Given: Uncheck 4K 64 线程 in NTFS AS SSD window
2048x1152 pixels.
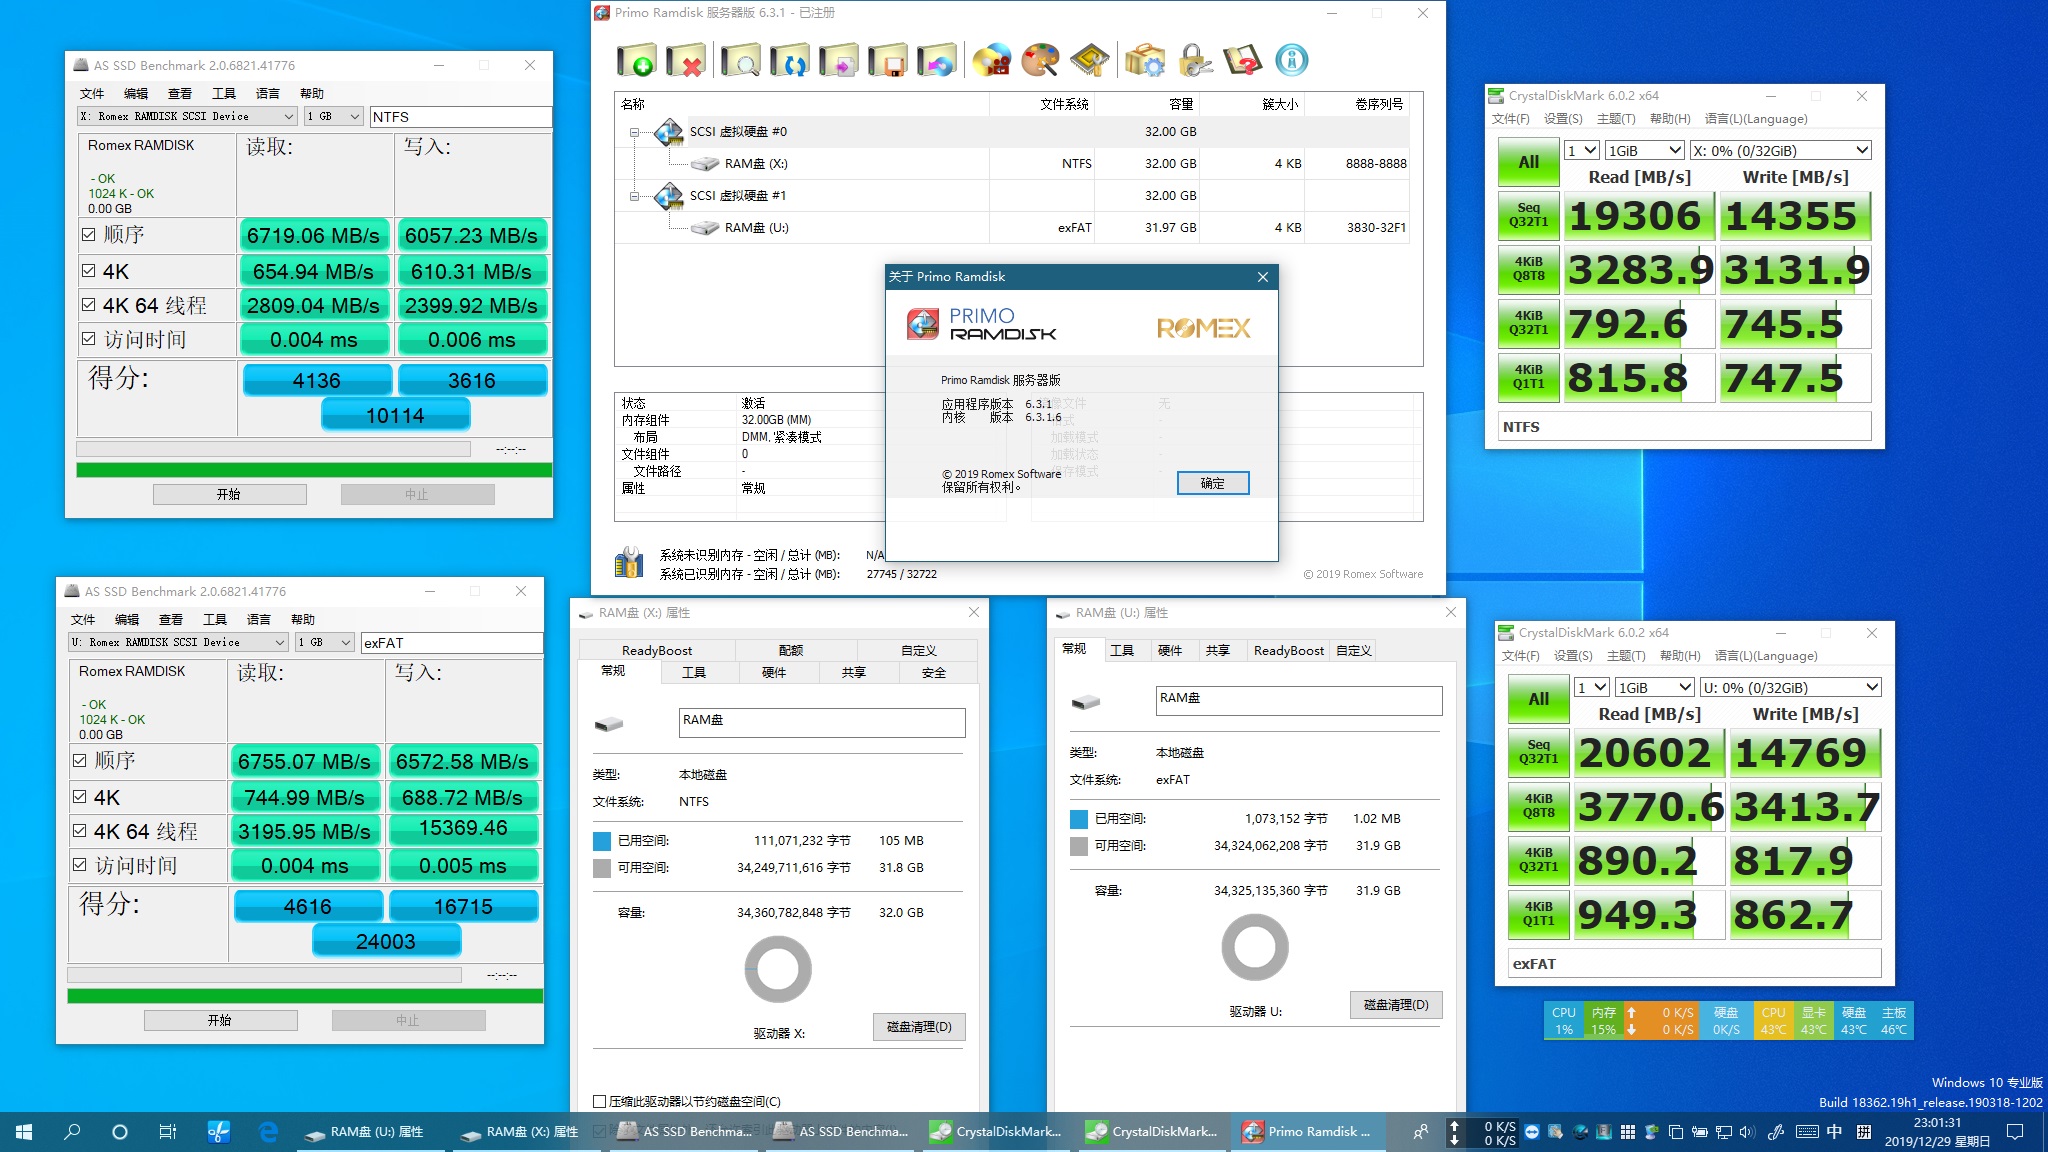Looking at the screenshot, I should pyautogui.click(x=89, y=305).
